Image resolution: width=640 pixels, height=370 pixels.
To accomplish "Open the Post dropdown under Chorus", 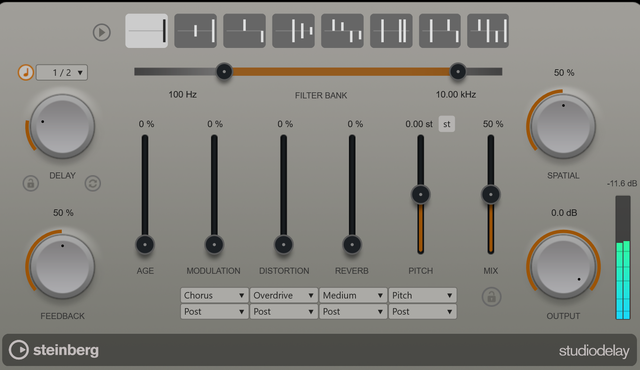I will click(x=214, y=312).
